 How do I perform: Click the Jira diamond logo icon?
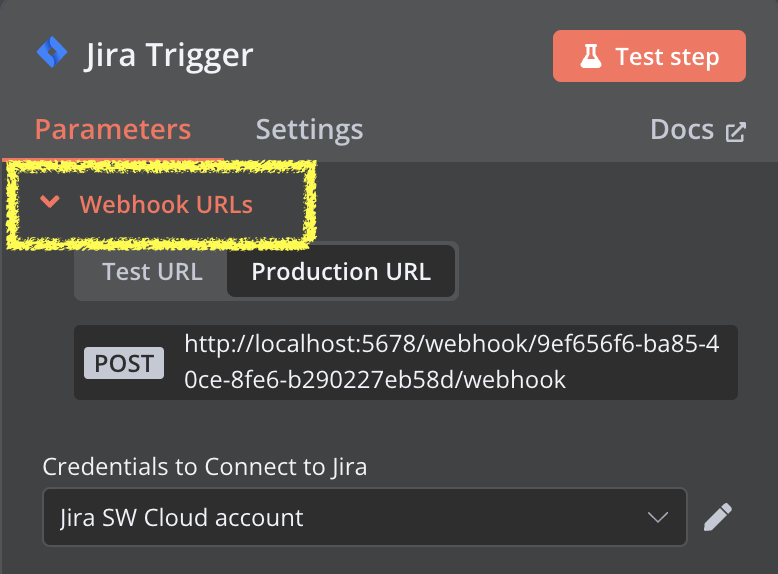click(x=52, y=52)
